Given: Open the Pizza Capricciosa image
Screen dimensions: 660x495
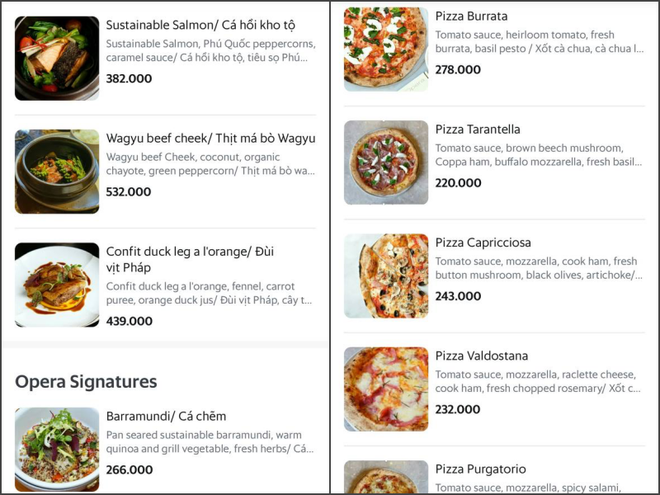Looking at the screenshot, I should pos(386,276).
